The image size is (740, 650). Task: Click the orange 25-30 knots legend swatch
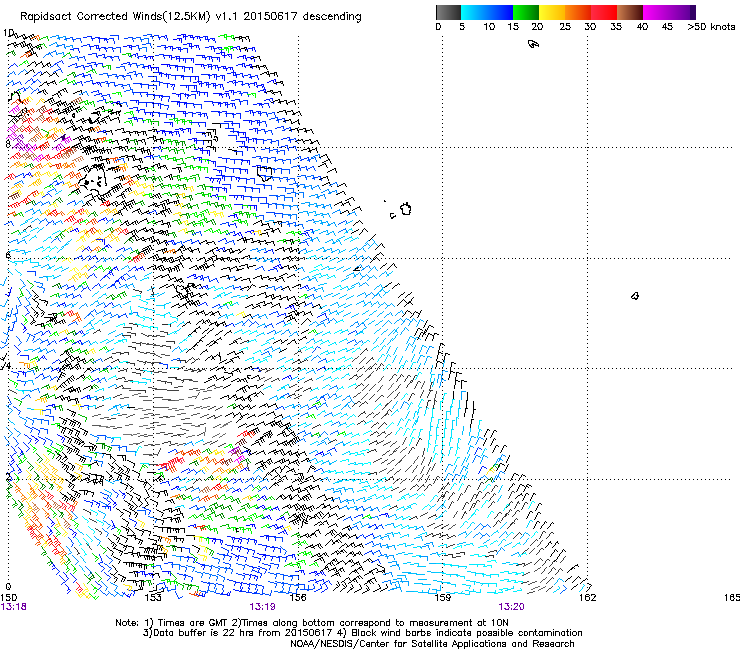pyautogui.click(x=578, y=12)
